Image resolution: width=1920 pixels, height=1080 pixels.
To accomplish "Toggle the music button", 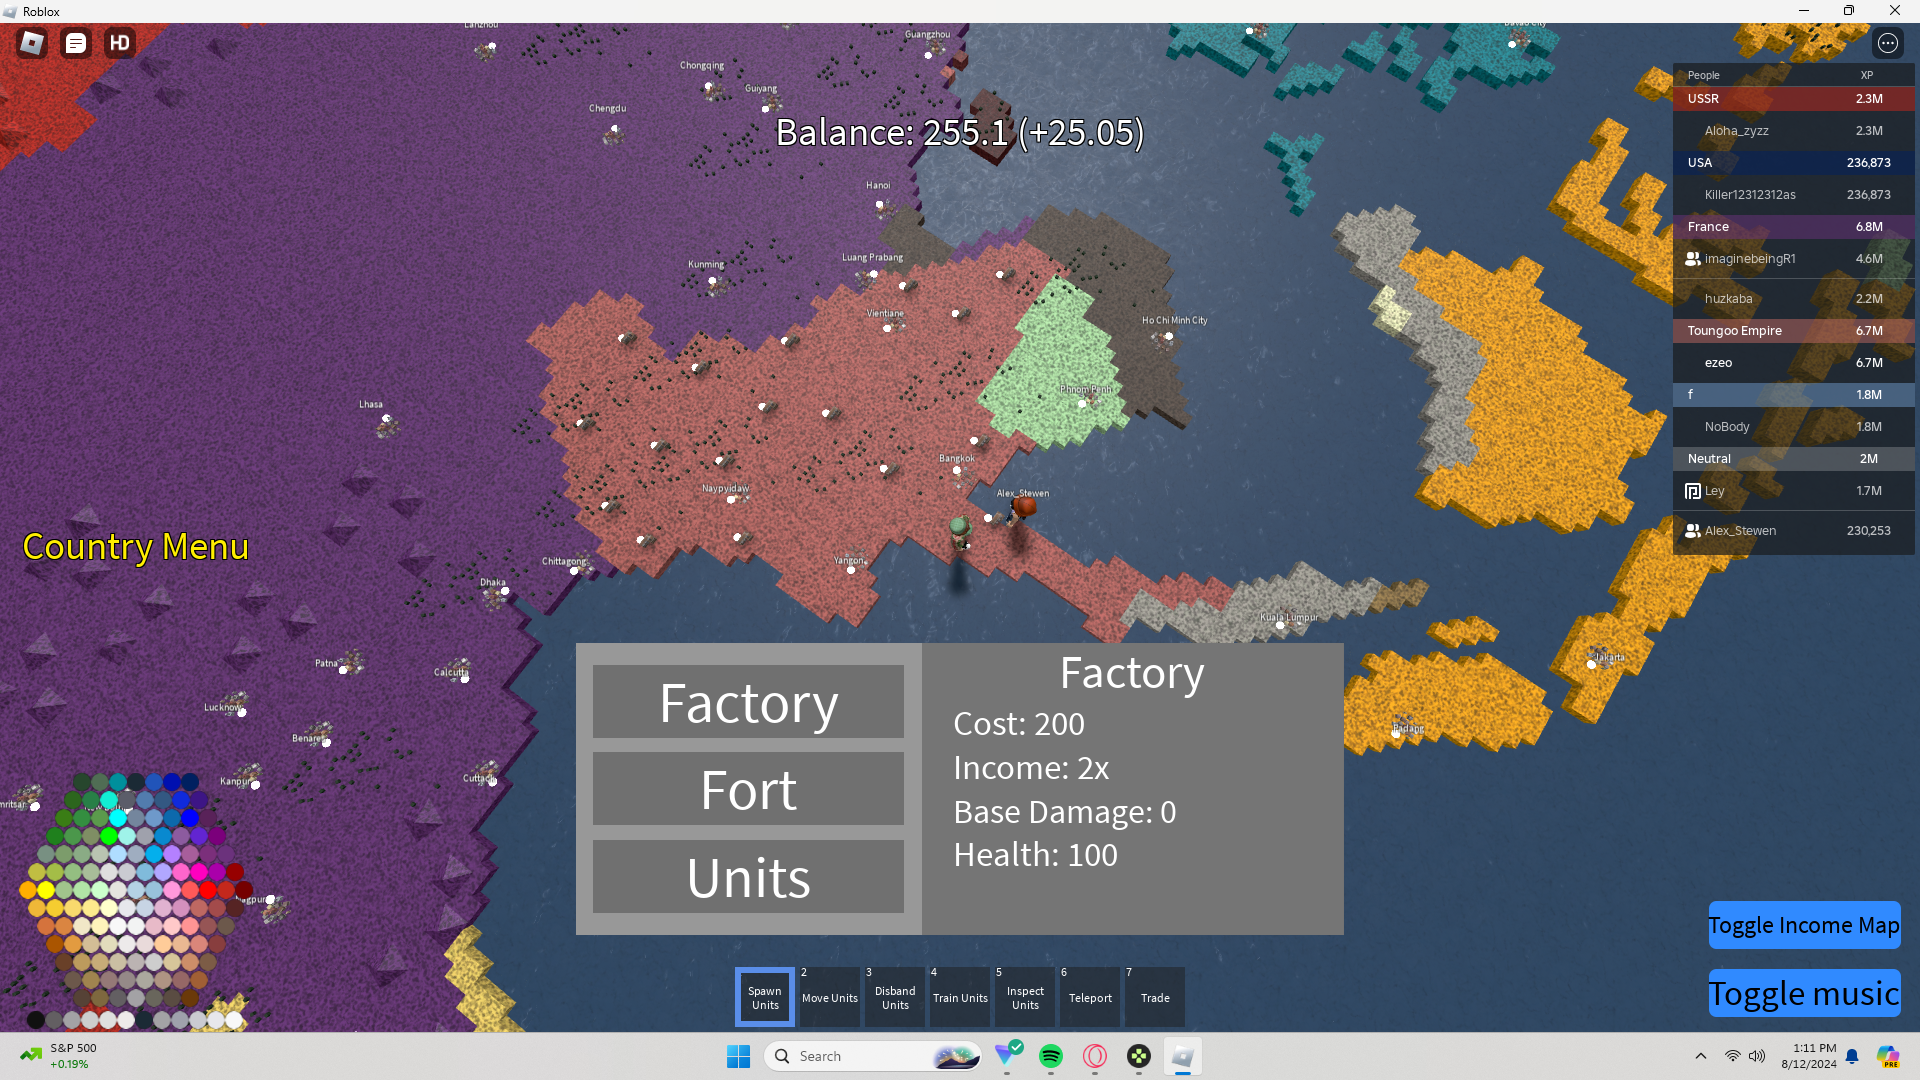I will 1803,993.
